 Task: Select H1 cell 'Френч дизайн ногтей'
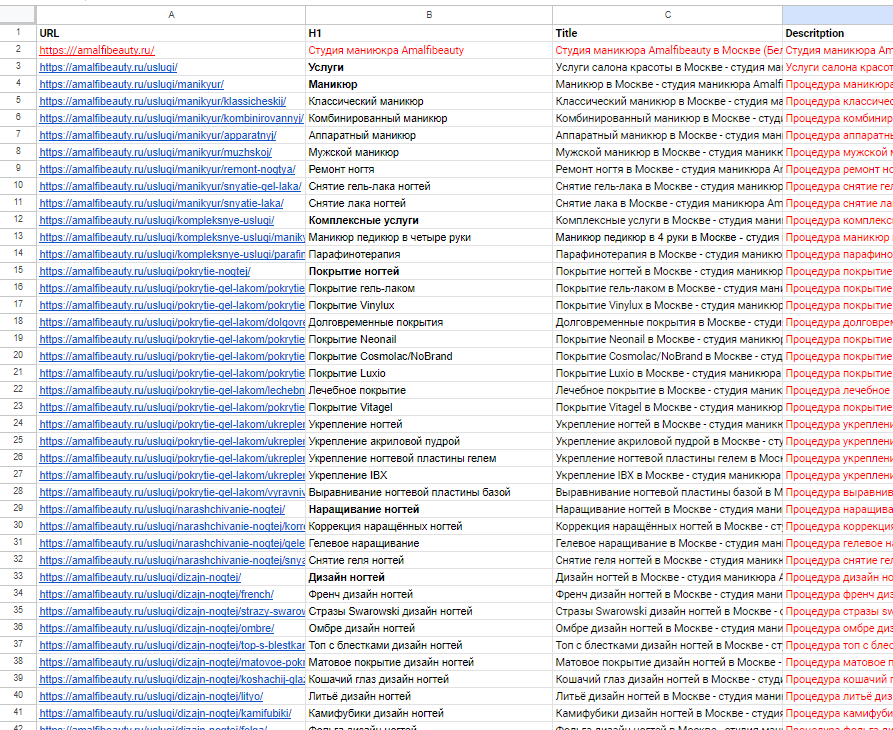429,594
